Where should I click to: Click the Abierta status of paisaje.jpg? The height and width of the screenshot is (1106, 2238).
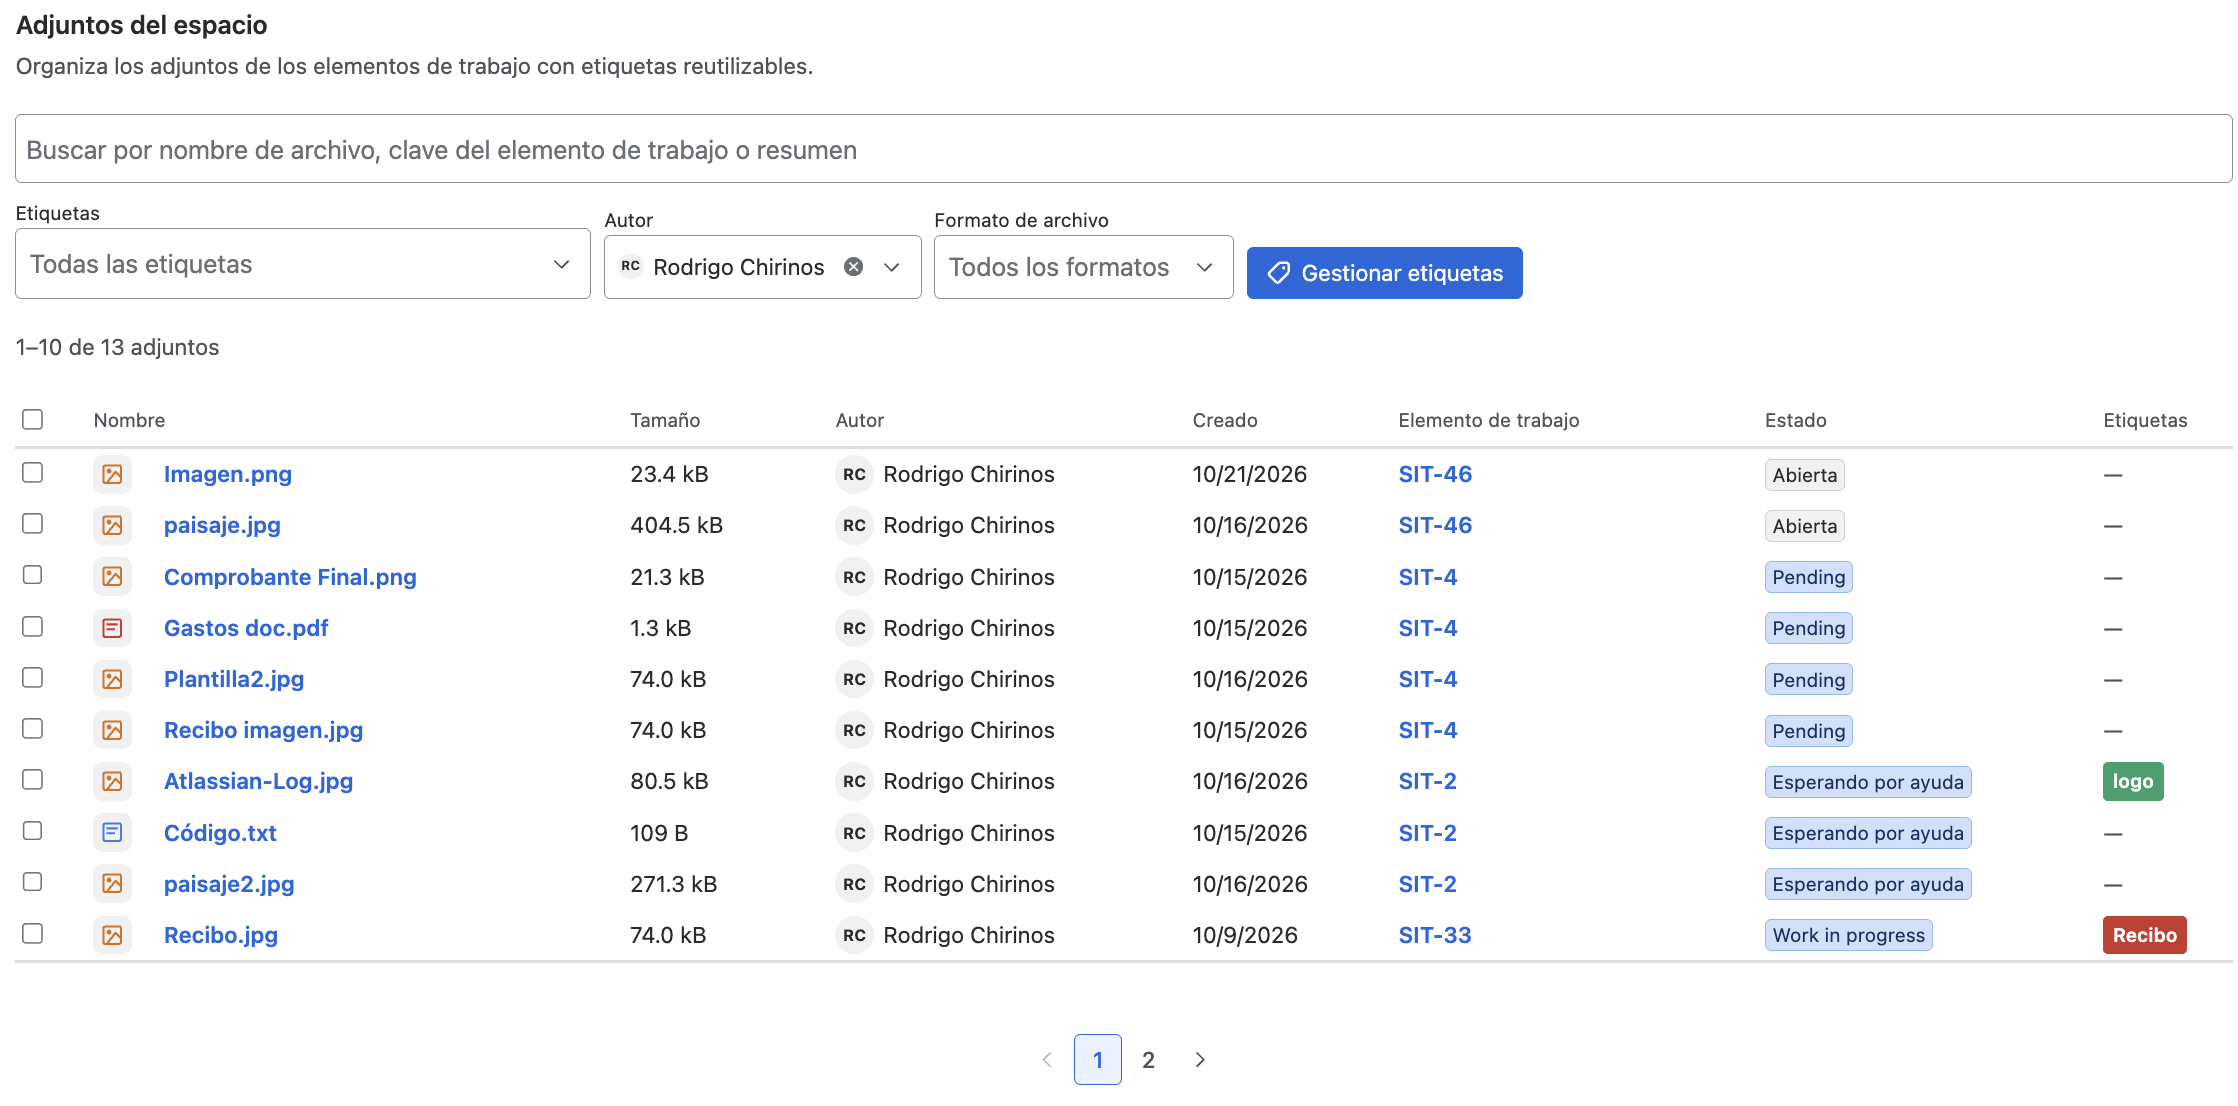pyautogui.click(x=1804, y=526)
